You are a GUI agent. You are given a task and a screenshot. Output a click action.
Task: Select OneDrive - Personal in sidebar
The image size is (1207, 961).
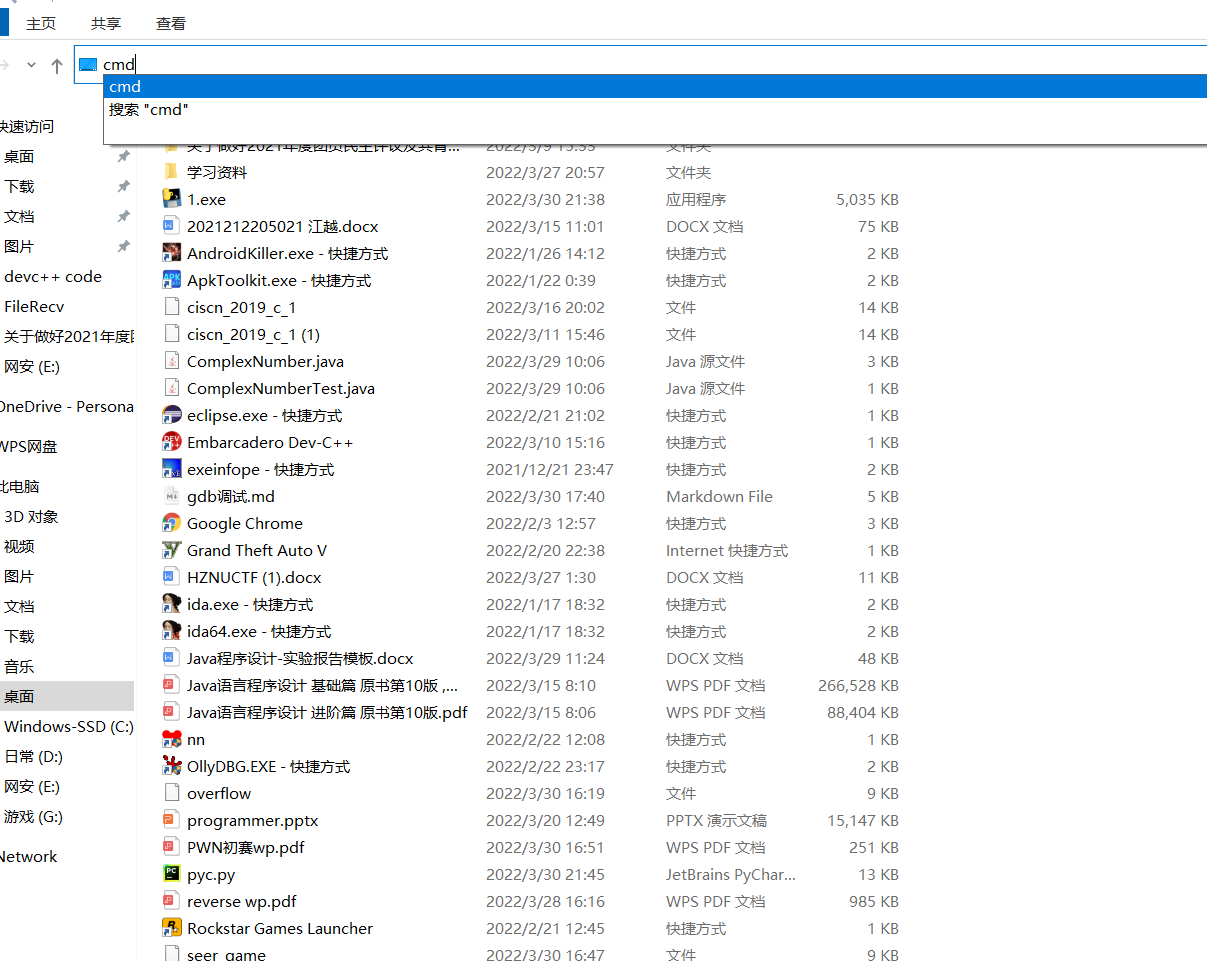[66, 407]
